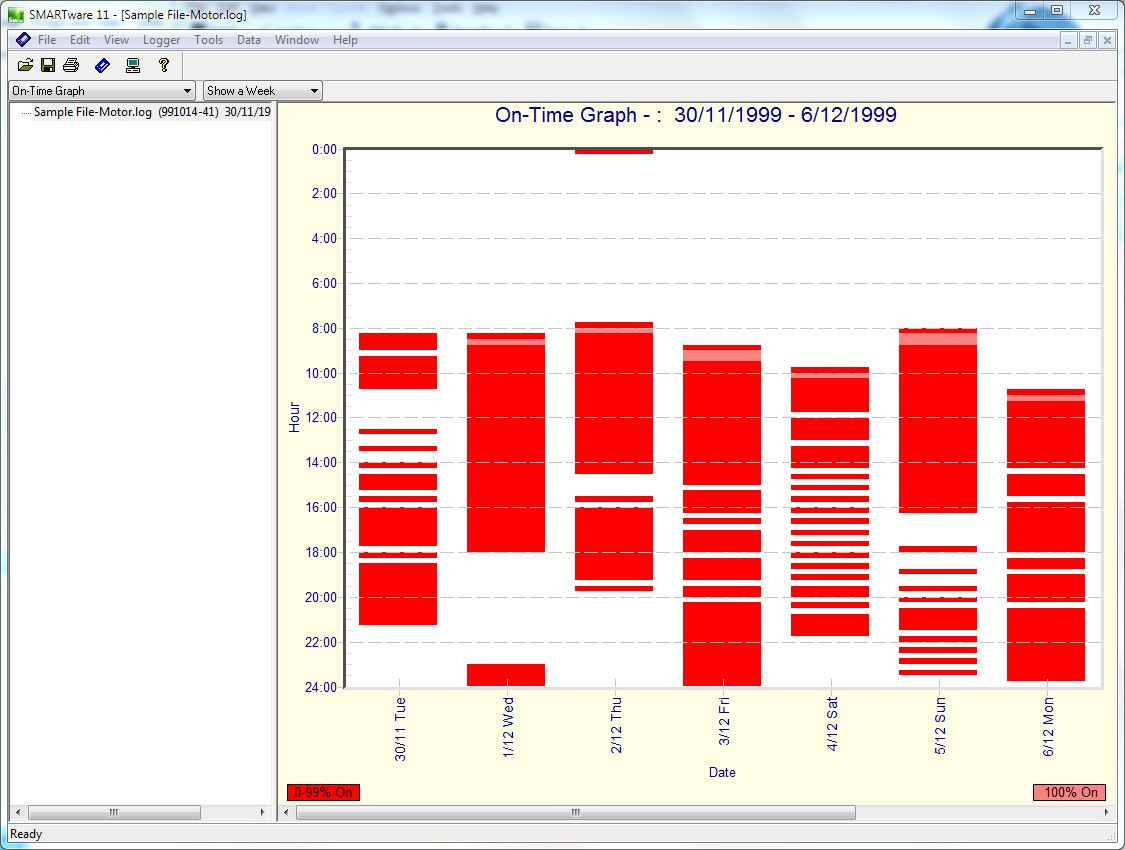Minimize the SMARTware 11 main window

[1030, 11]
